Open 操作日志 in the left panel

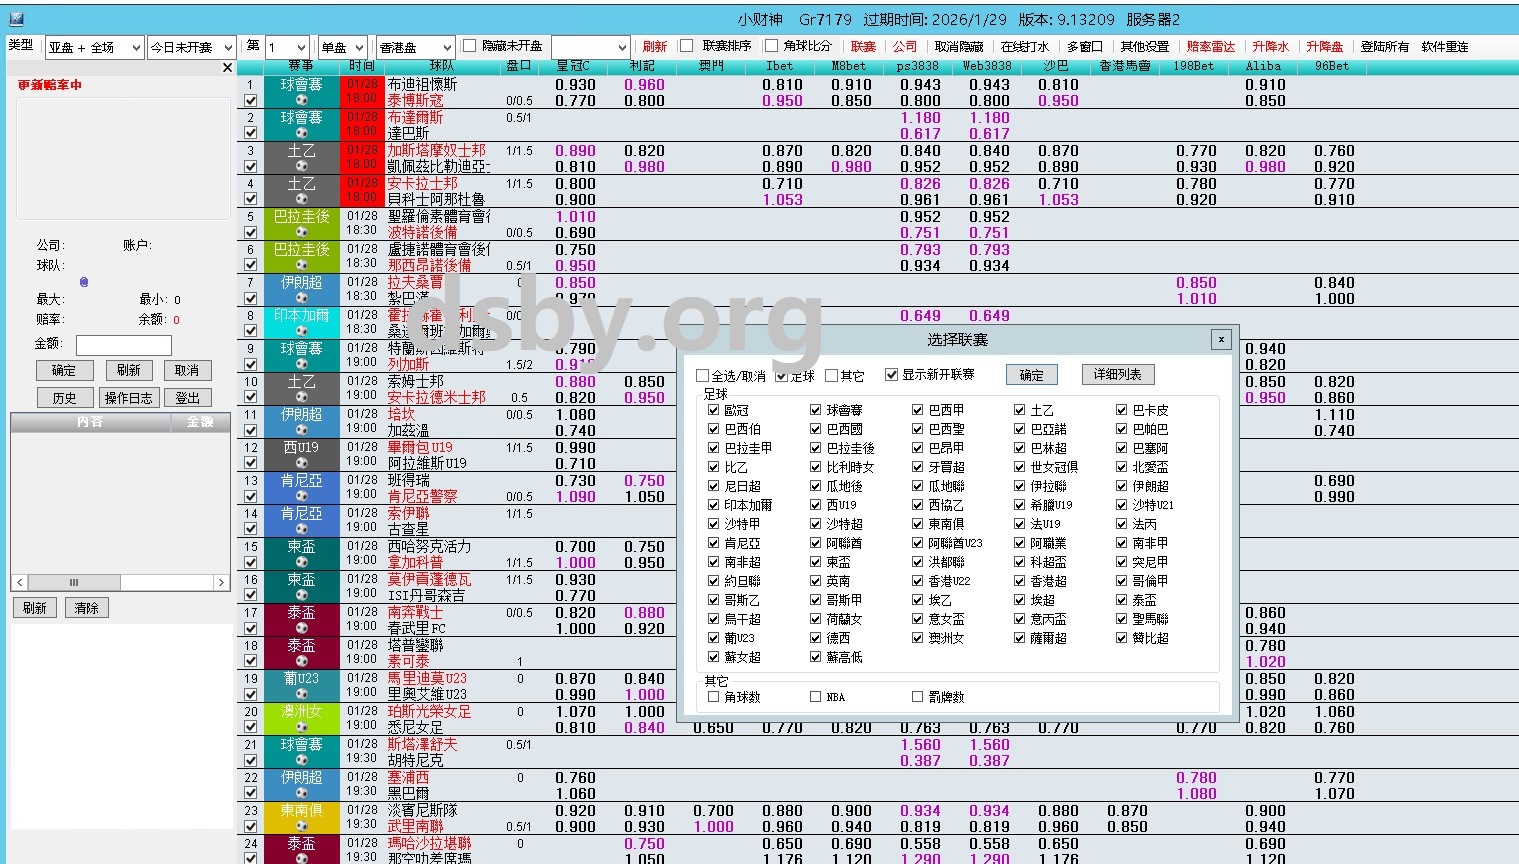point(129,397)
